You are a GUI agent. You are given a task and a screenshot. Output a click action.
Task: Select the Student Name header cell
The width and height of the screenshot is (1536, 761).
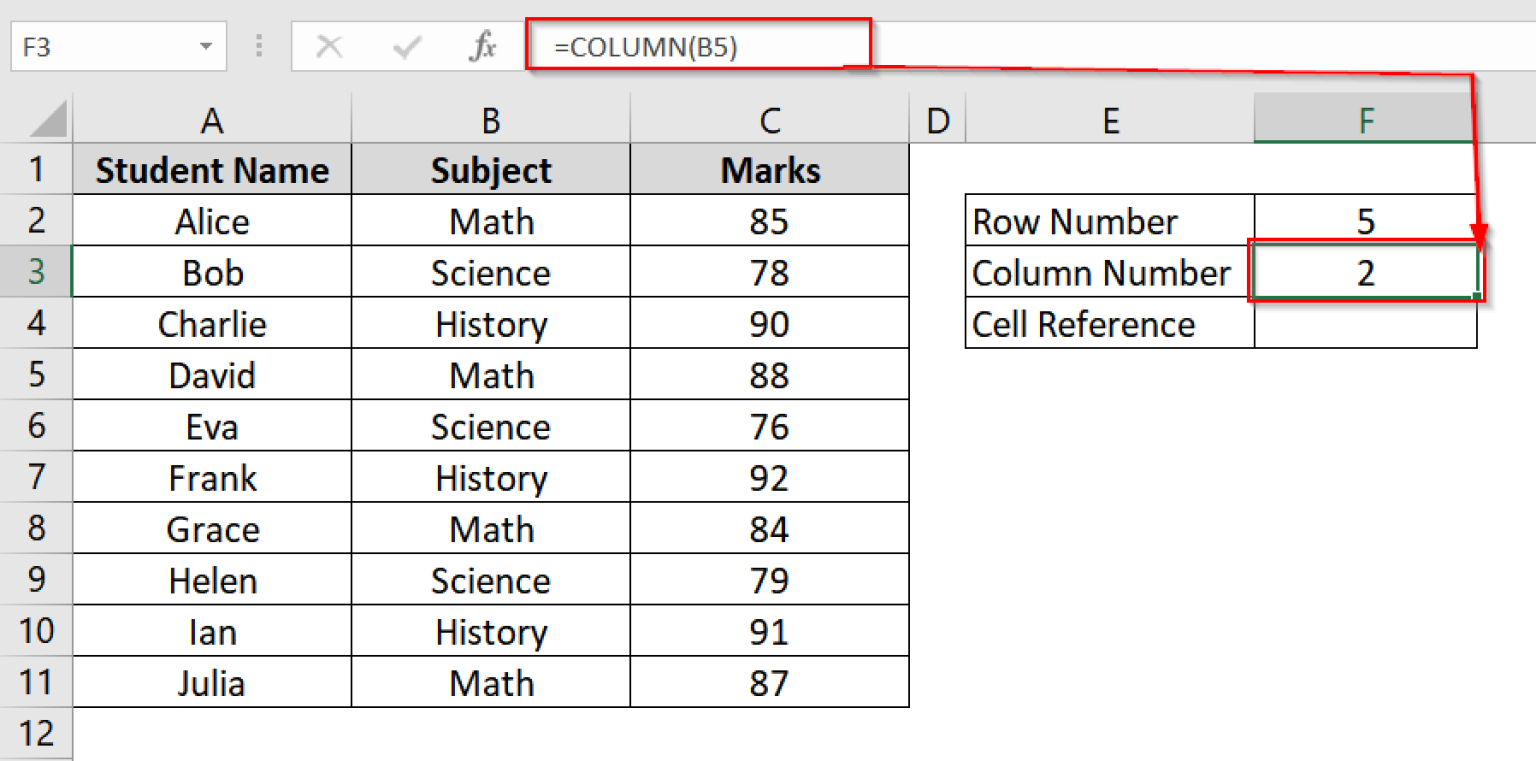211,169
